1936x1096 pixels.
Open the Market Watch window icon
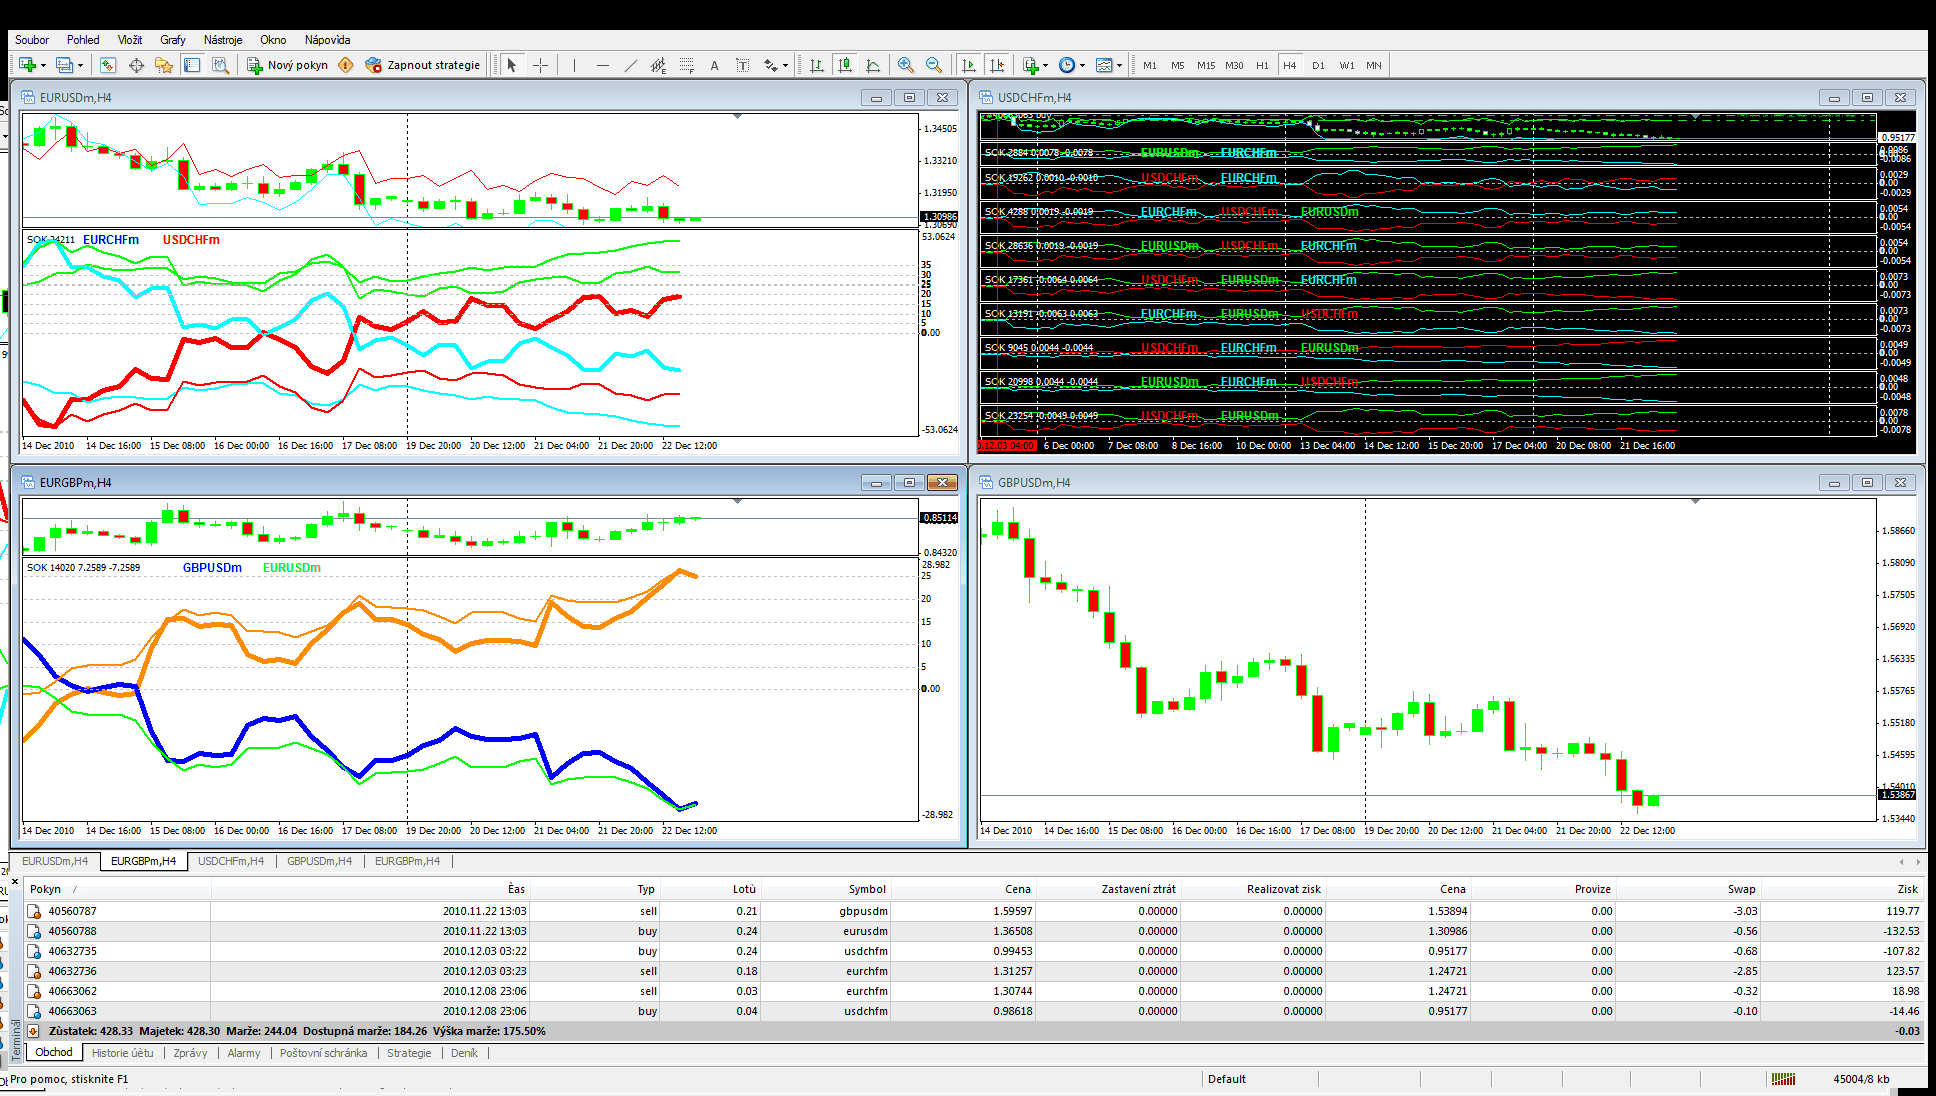(x=108, y=65)
